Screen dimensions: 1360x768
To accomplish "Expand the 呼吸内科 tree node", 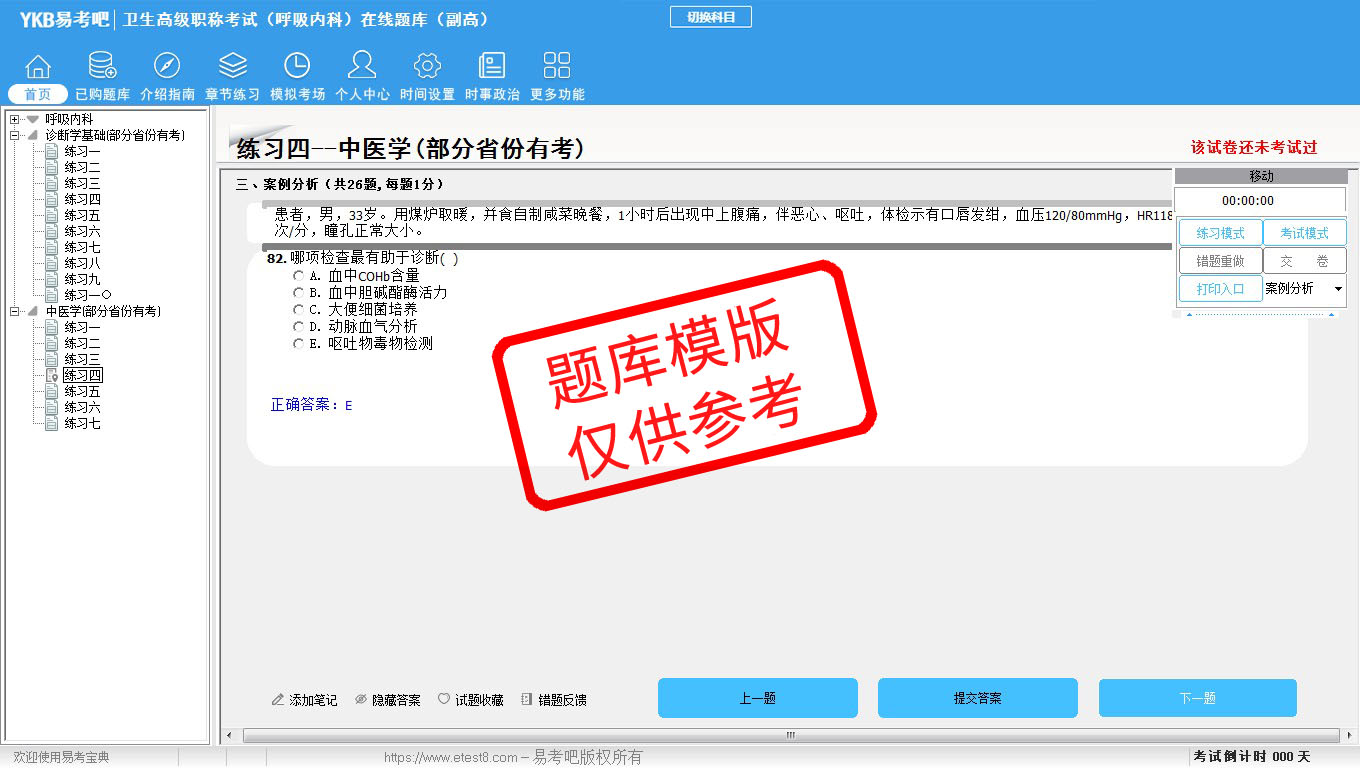I will coord(15,119).
